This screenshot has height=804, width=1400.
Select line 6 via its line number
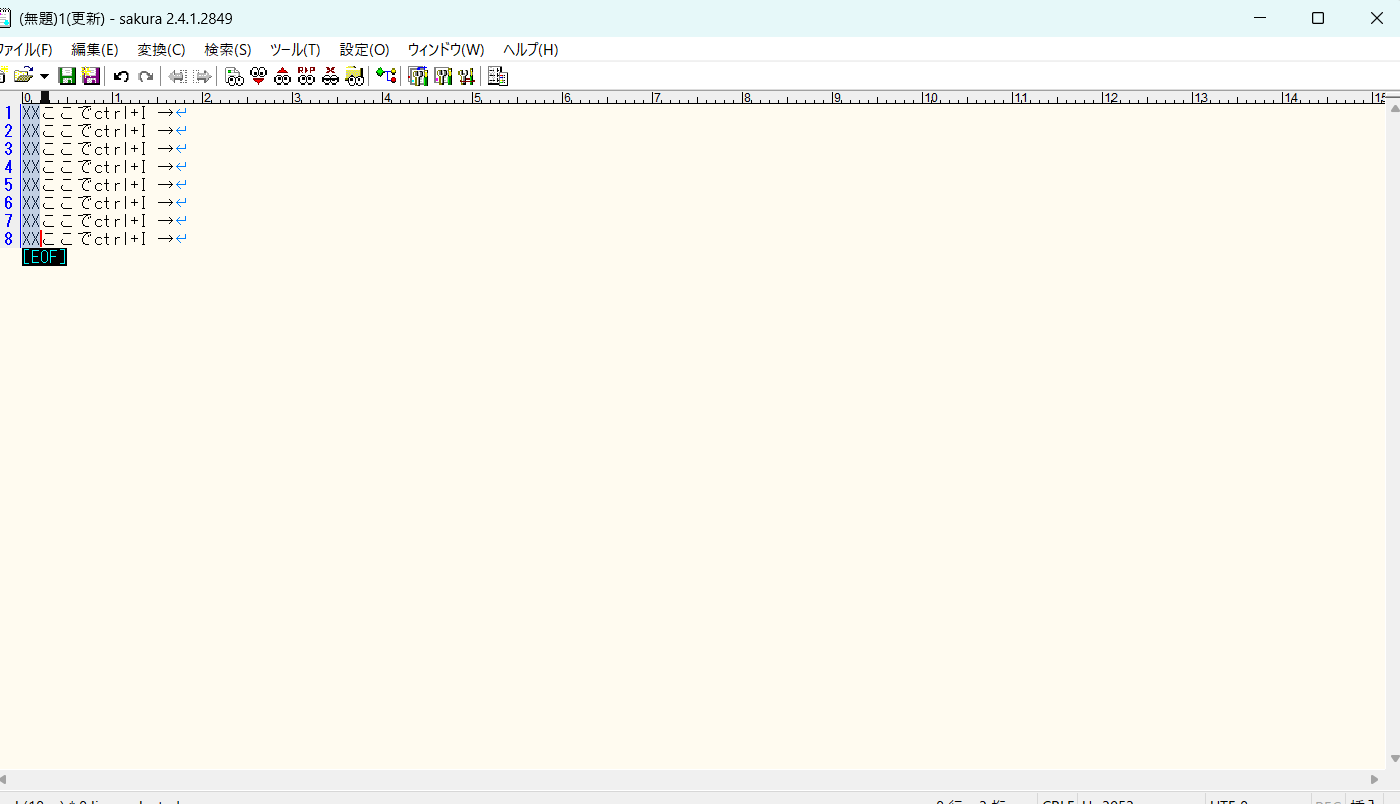tap(9, 203)
